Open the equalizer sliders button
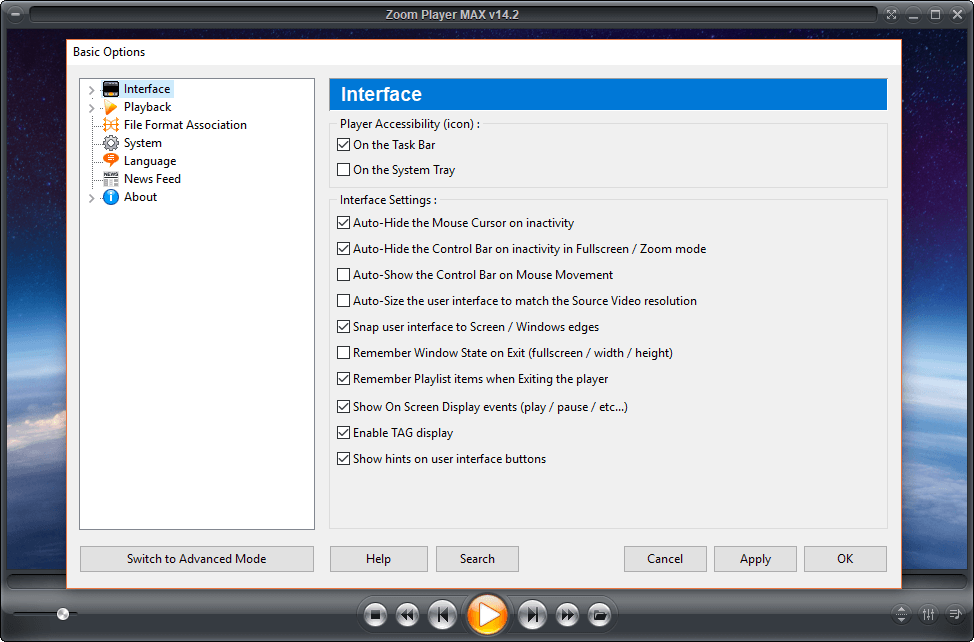The width and height of the screenshot is (974, 642). click(x=929, y=615)
